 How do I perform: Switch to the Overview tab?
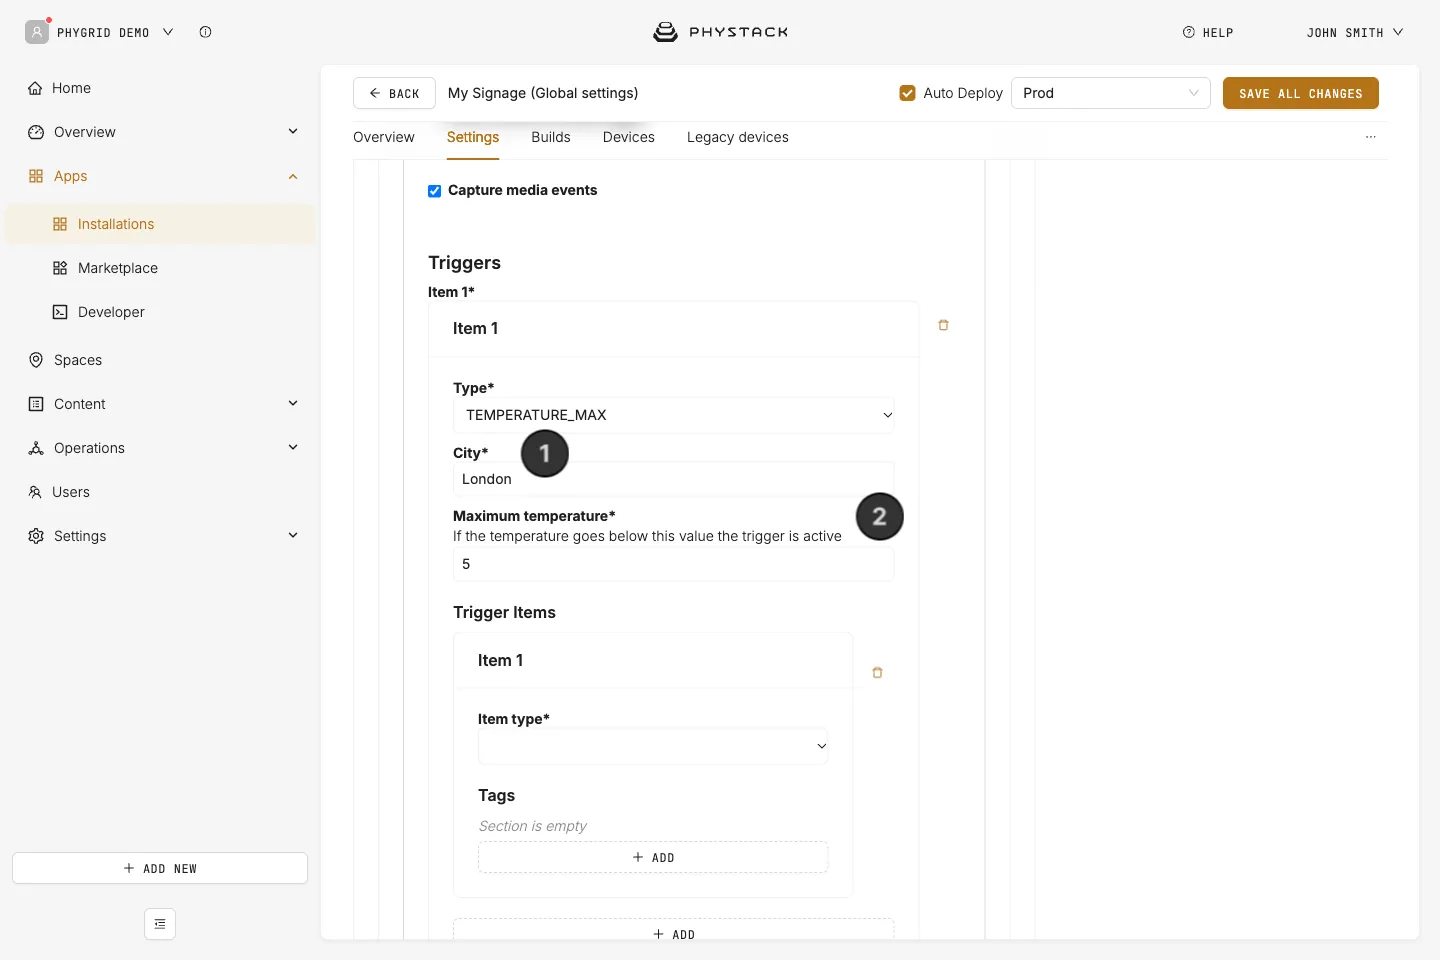pyautogui.click(x=384, y=137)
